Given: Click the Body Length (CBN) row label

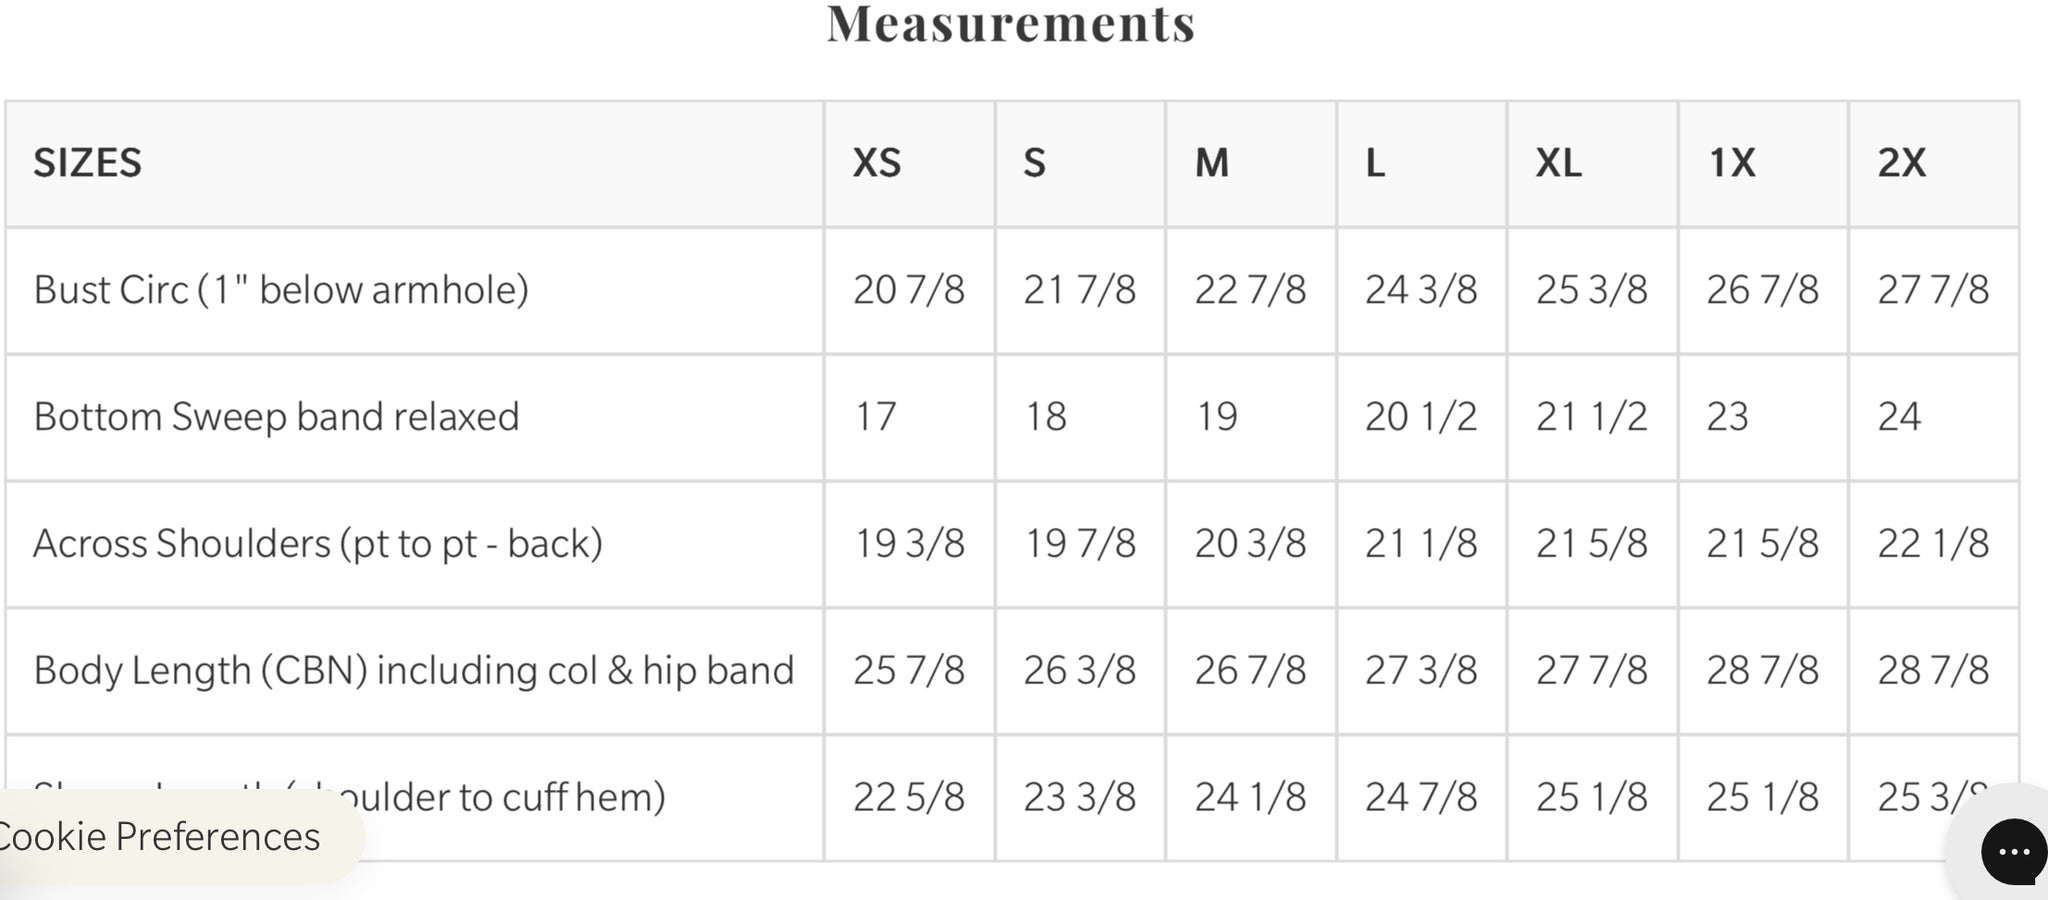Looking at the screenshot, I should [414, 670].
